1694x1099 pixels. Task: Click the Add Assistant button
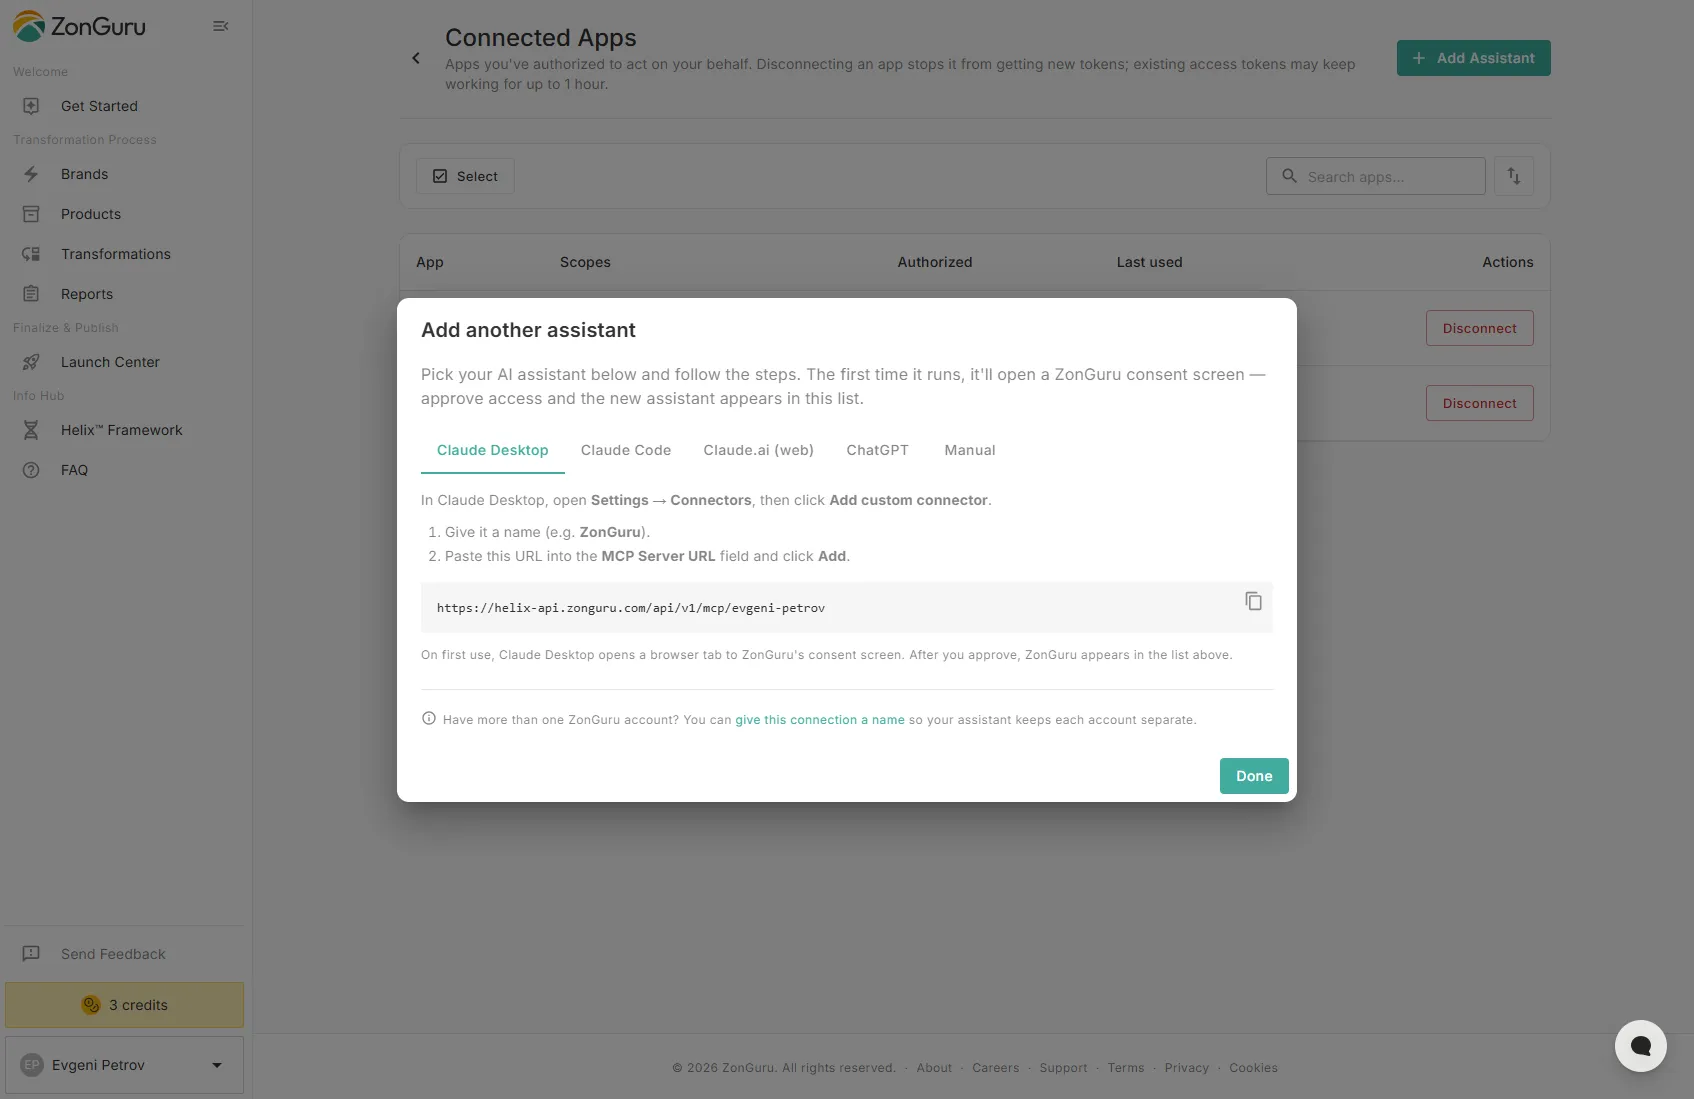click(1473, 58)
